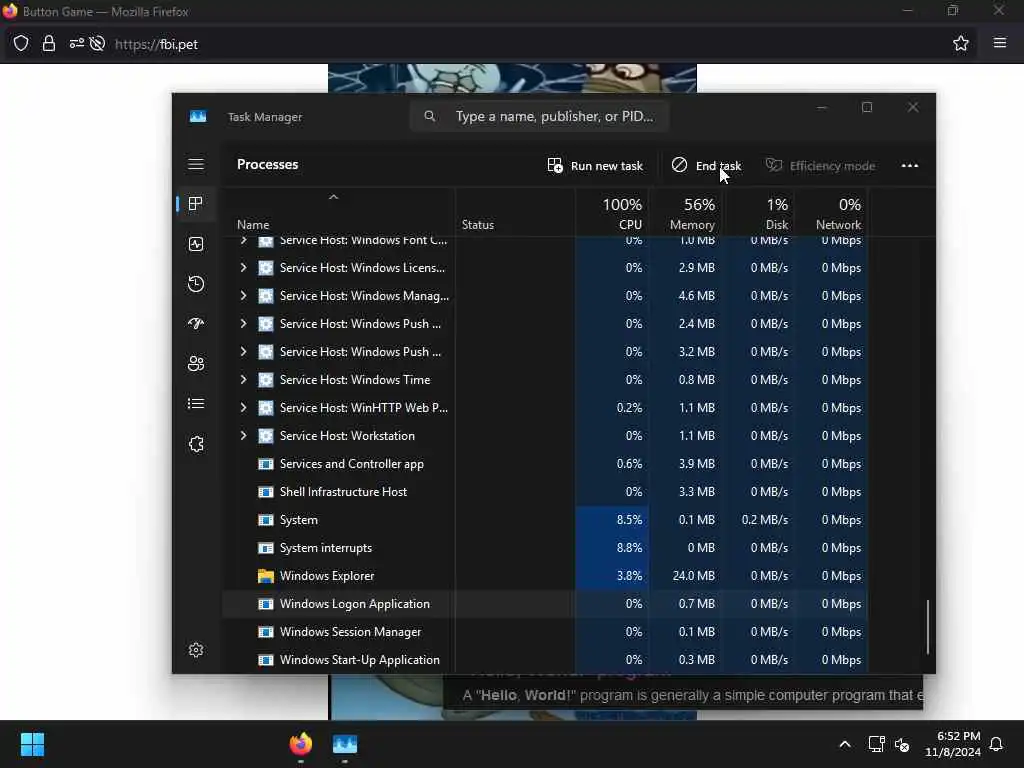Click the Firefox taskbar icon

300,744
